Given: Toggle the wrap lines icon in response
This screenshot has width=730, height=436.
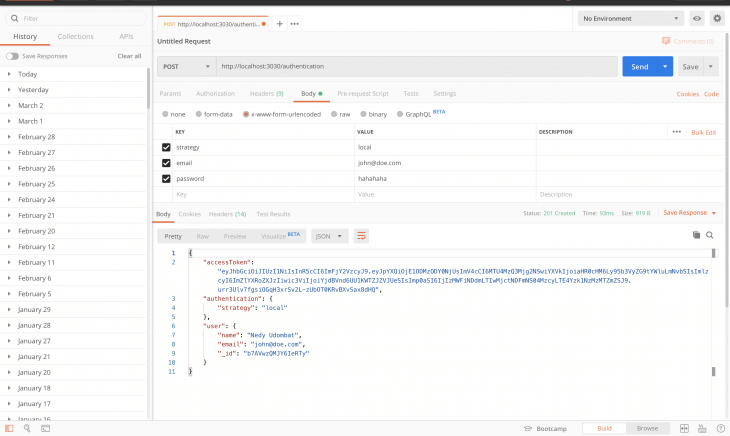Looking at the screenshot, I should (361, 236).
